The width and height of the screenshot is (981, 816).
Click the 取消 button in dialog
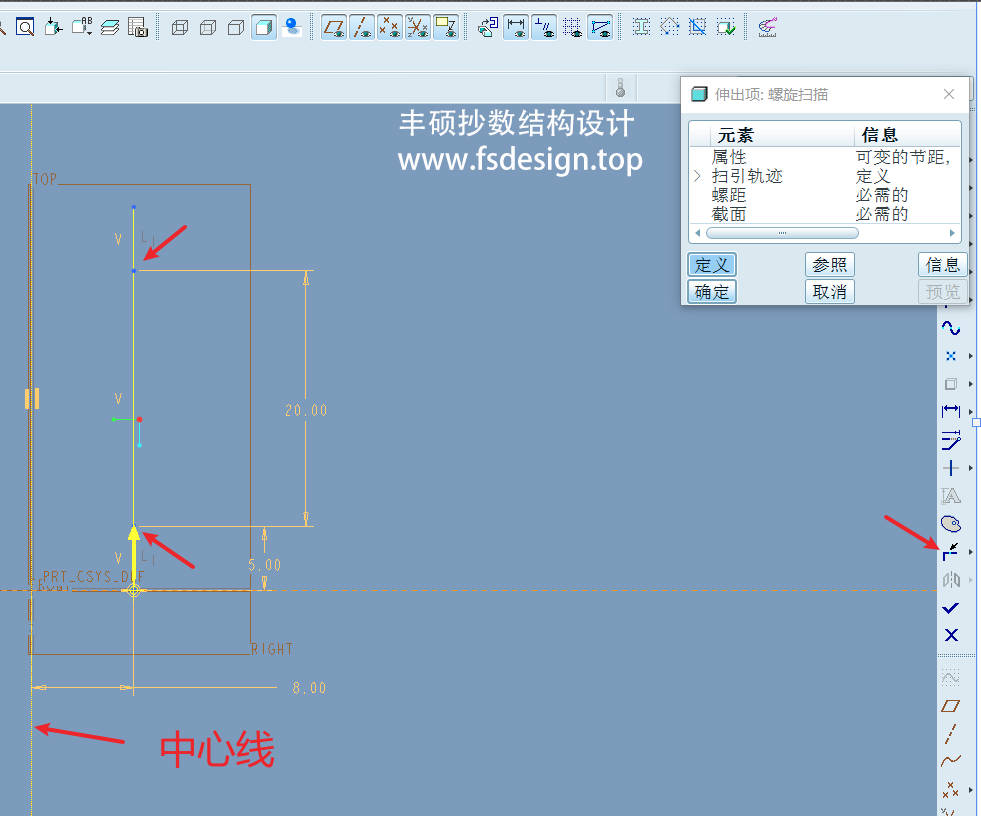click(x=829, y=291)
